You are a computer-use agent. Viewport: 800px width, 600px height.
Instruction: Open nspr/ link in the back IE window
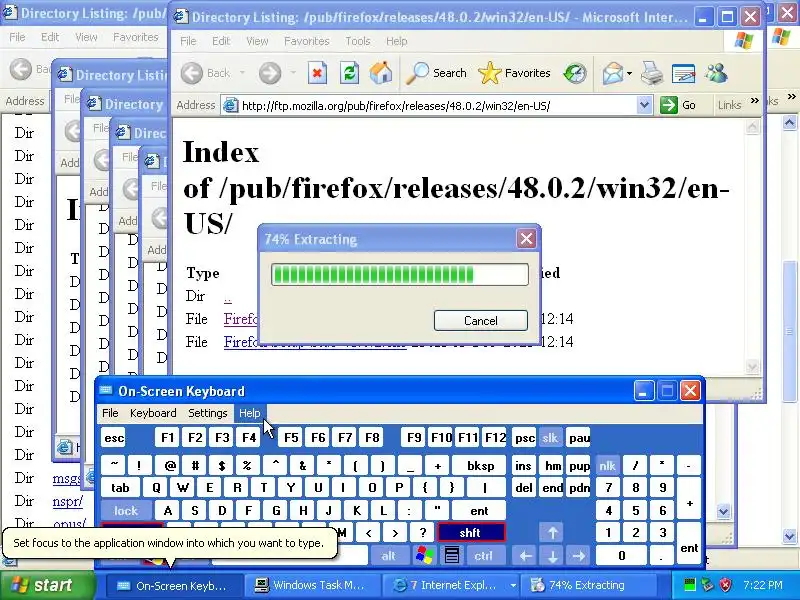tap(67, 501)
